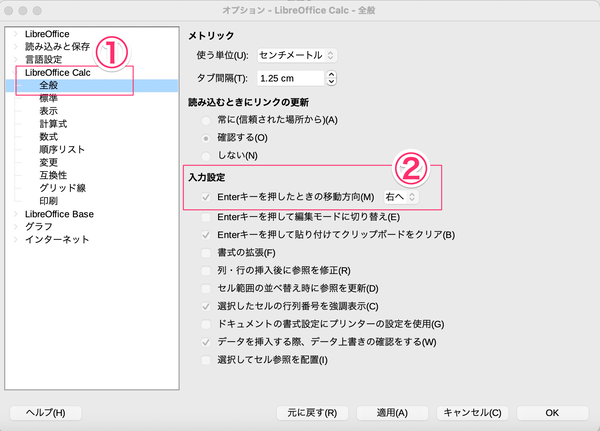Click the 元に戻す button
The height and width of the screenshot is (431, 600).
click(x=312, y=413)
